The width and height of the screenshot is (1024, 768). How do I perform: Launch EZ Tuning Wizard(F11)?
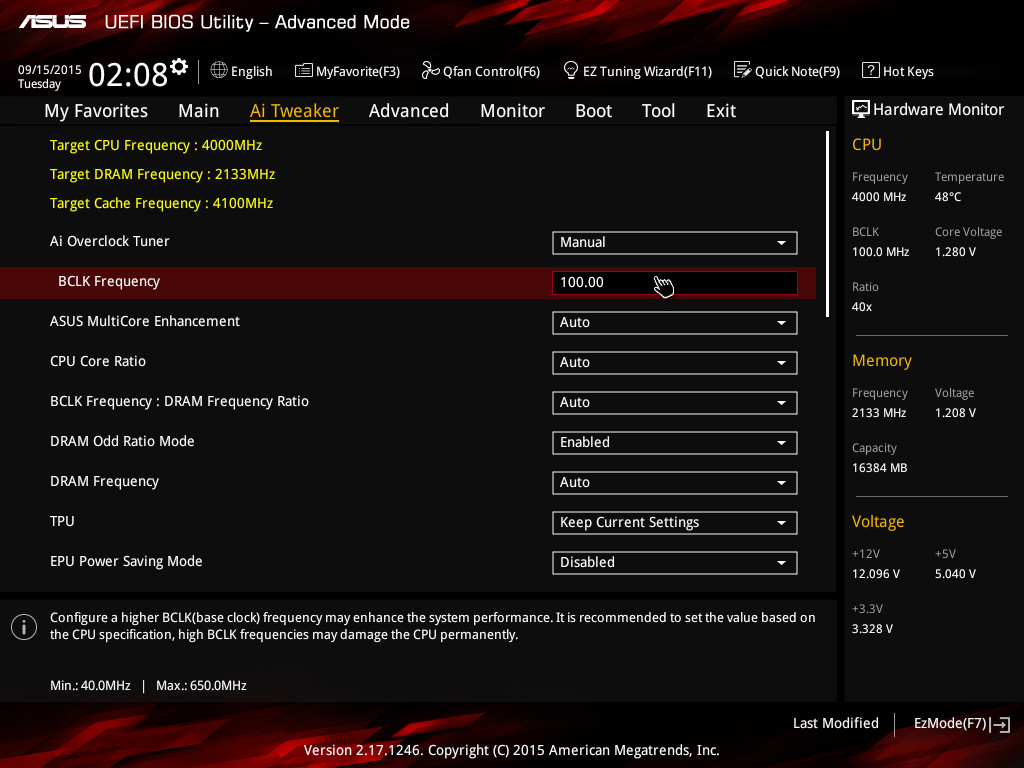(637, 71)
